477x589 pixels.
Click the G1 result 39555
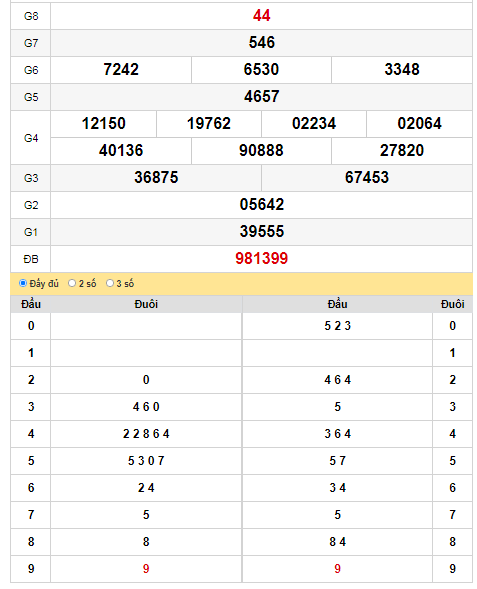coord(261,232)
